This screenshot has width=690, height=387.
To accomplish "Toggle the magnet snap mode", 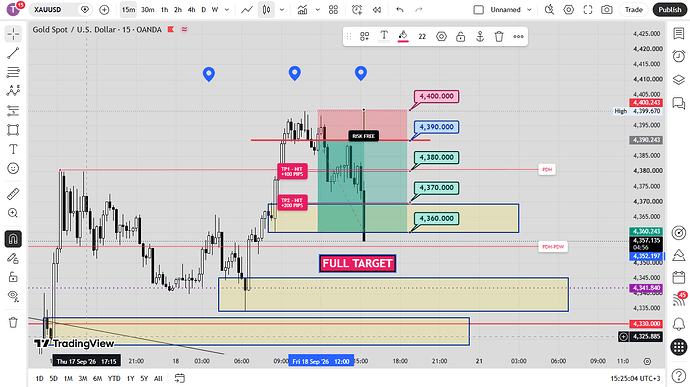I will point(13,239).
